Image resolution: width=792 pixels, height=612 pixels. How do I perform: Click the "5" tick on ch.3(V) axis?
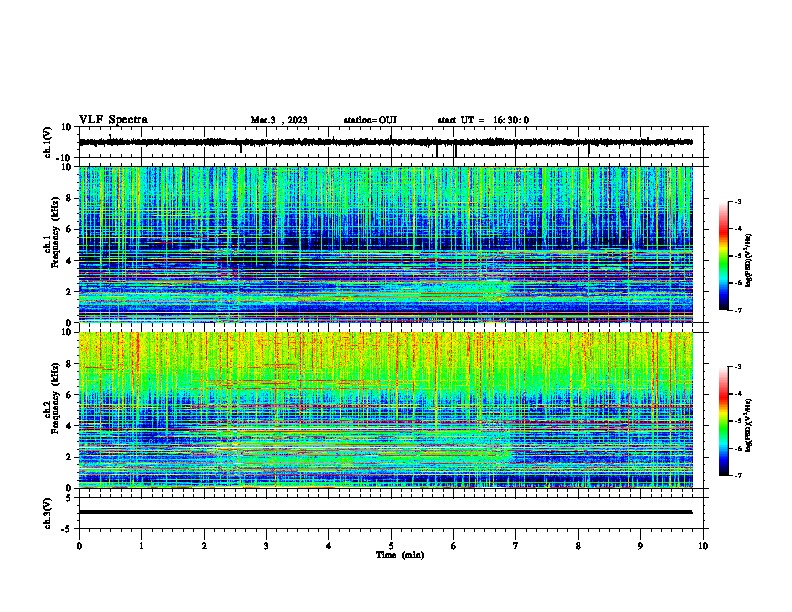pyautogui.click(x=70, y=497)
